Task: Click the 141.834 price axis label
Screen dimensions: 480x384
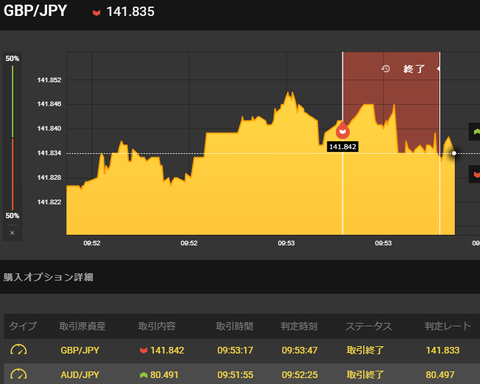Action: (x=49, y=153)
